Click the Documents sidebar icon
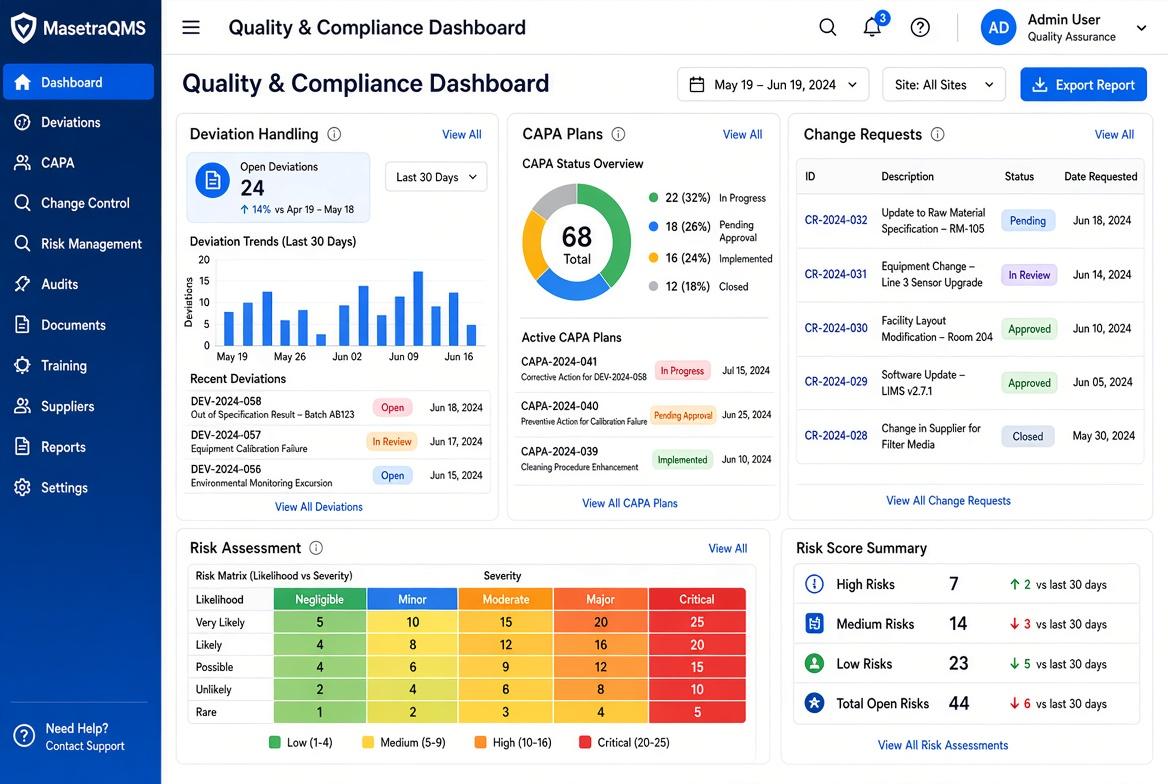The image size is (1168, 784). tap(22, 325)
